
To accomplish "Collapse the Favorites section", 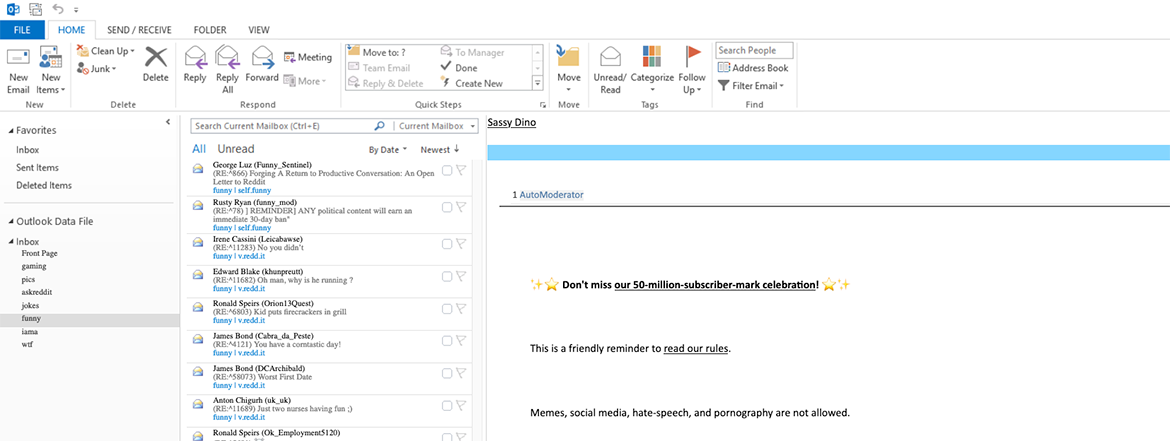I will pos(11,131).
